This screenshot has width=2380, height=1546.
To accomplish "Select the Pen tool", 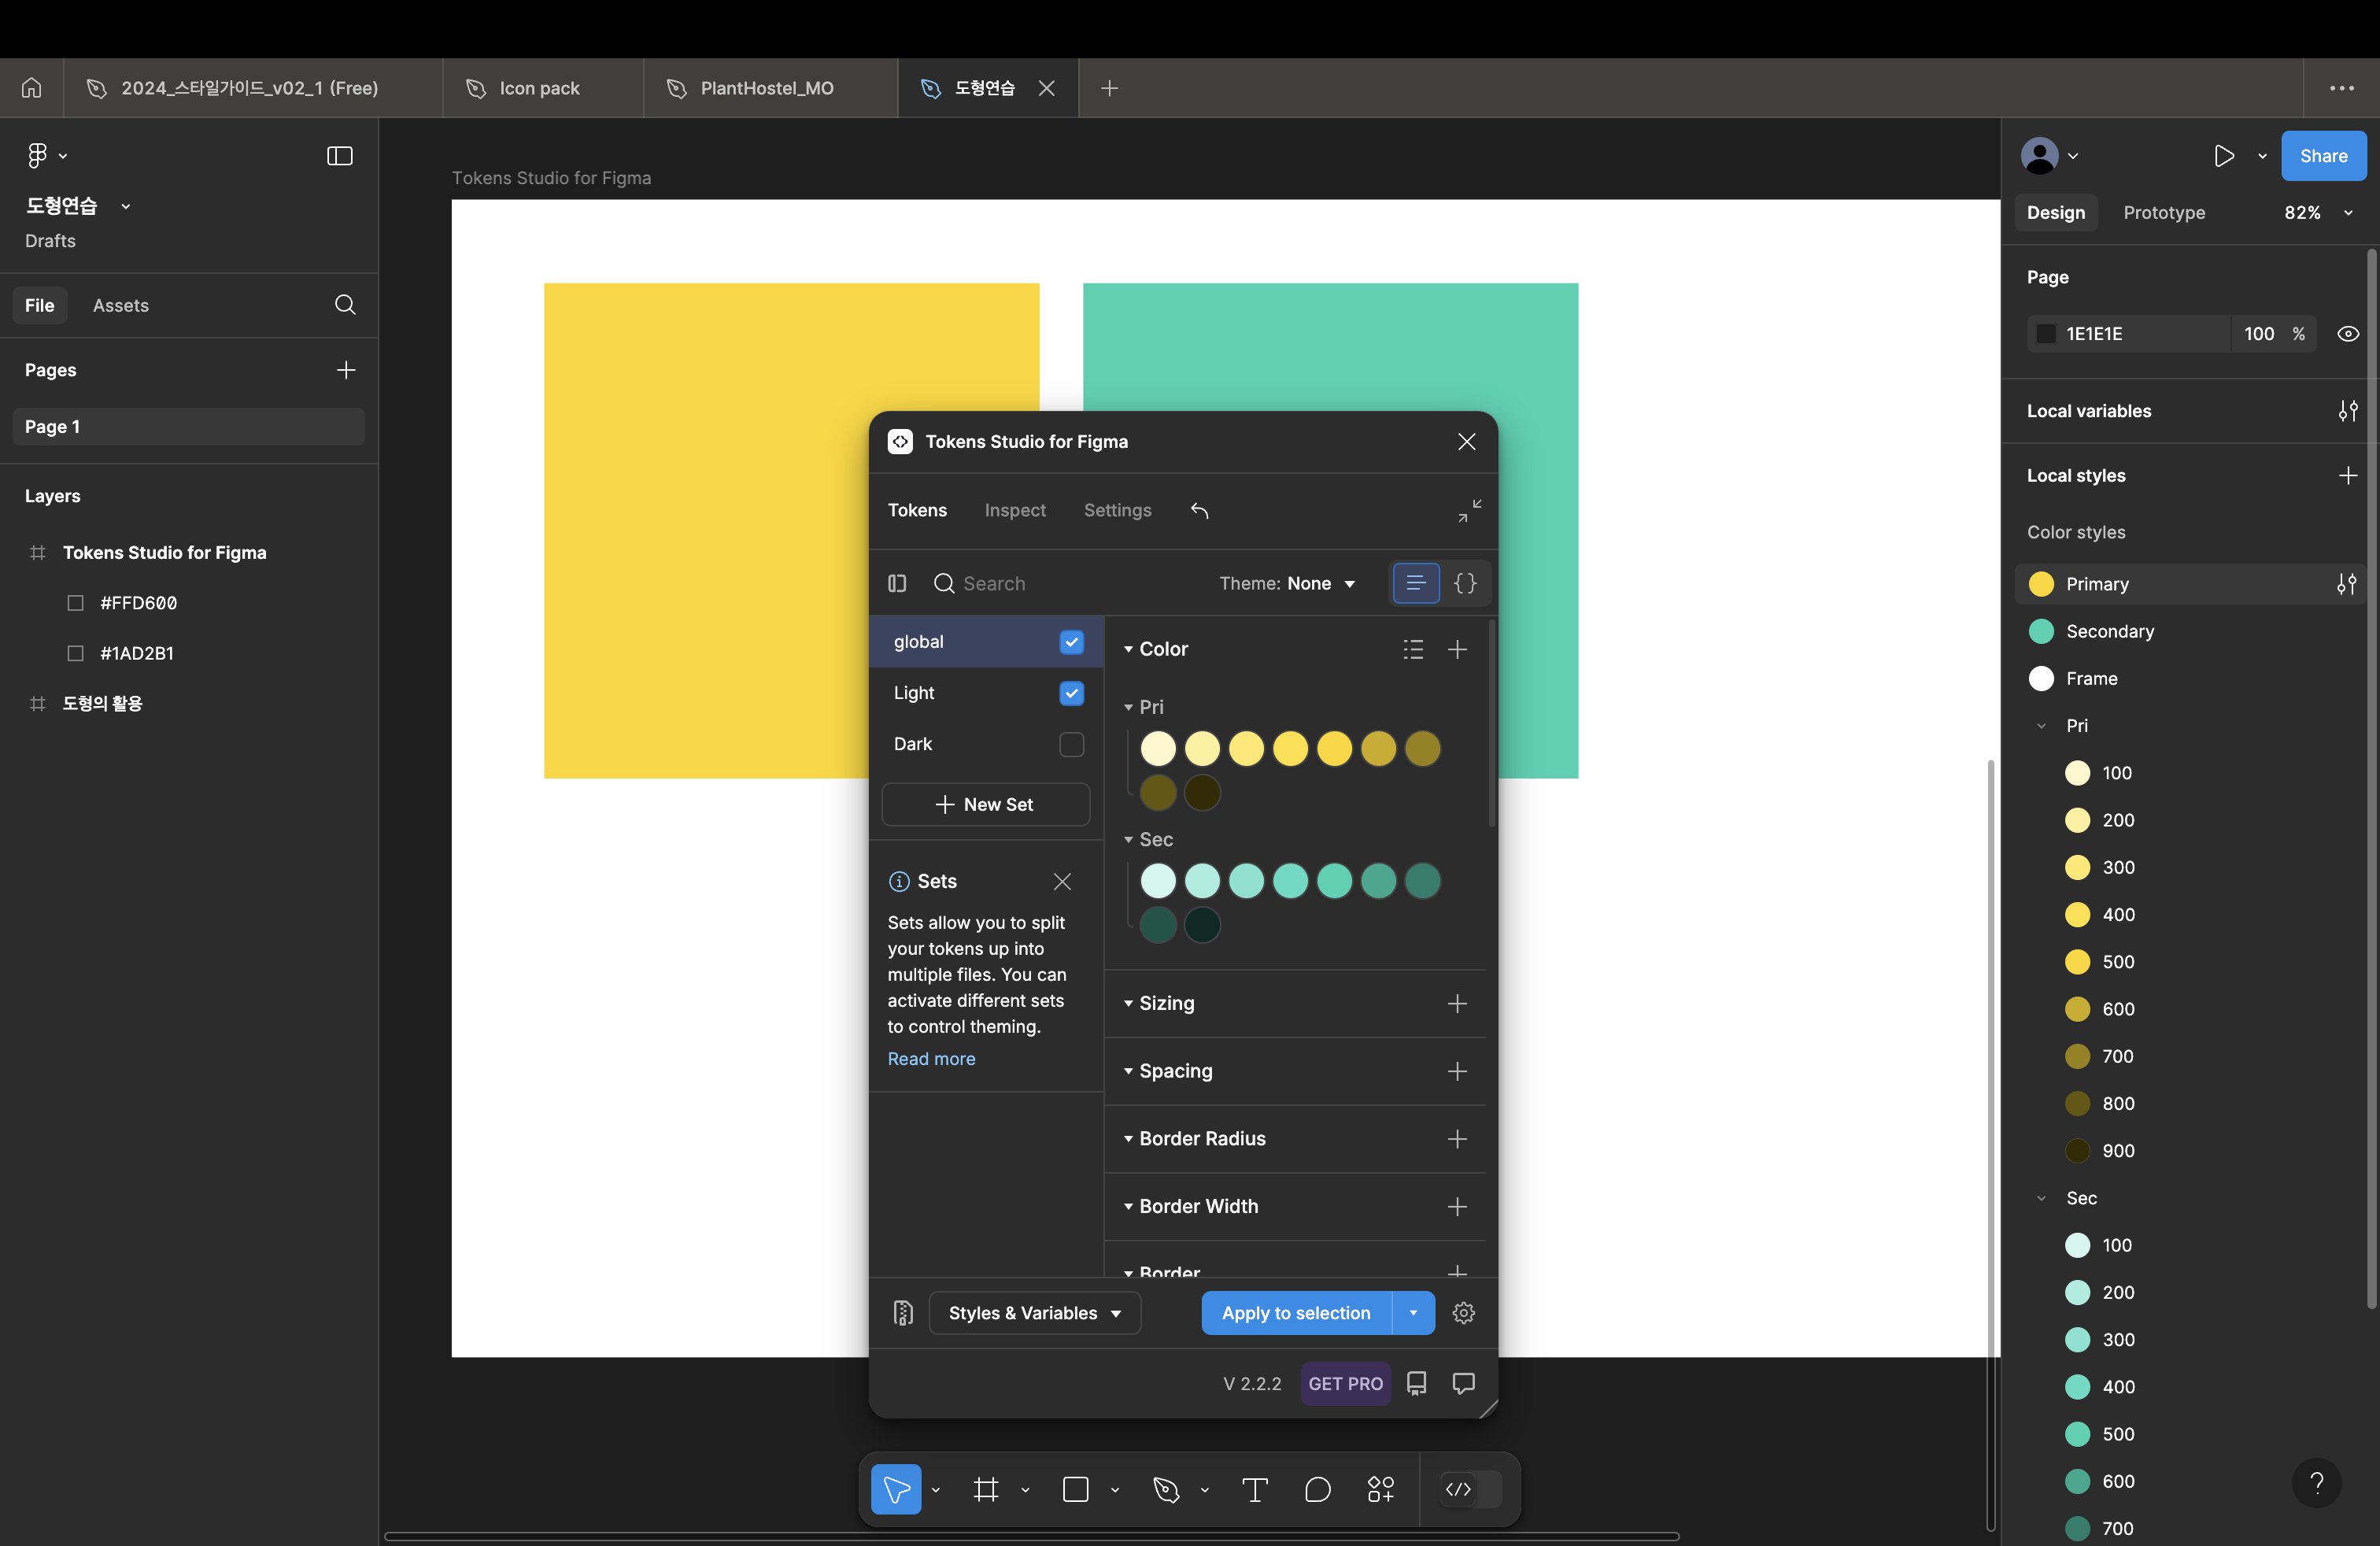I will coord(1166,1490).
